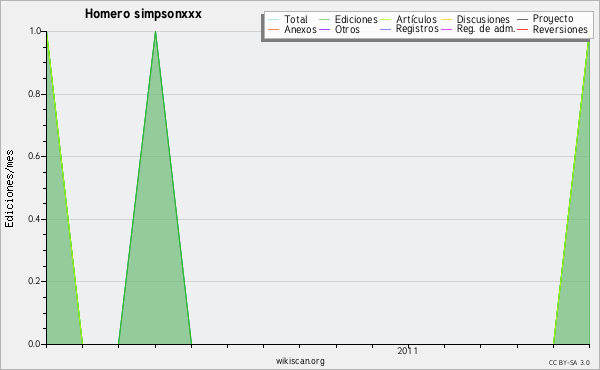
Task: Click the '2011' x-axis label
Action: [407, 351]
